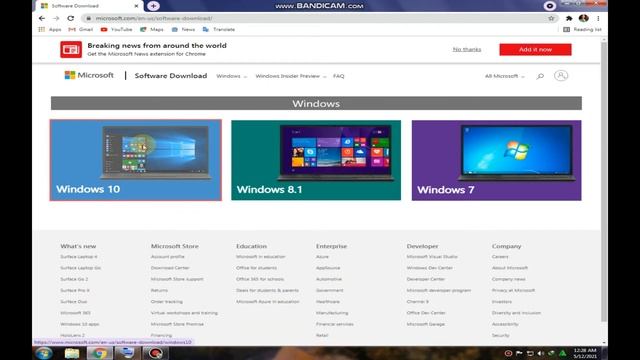Open Order tracking footer link
Screen dimensions: 640x360
pos(167,302)
